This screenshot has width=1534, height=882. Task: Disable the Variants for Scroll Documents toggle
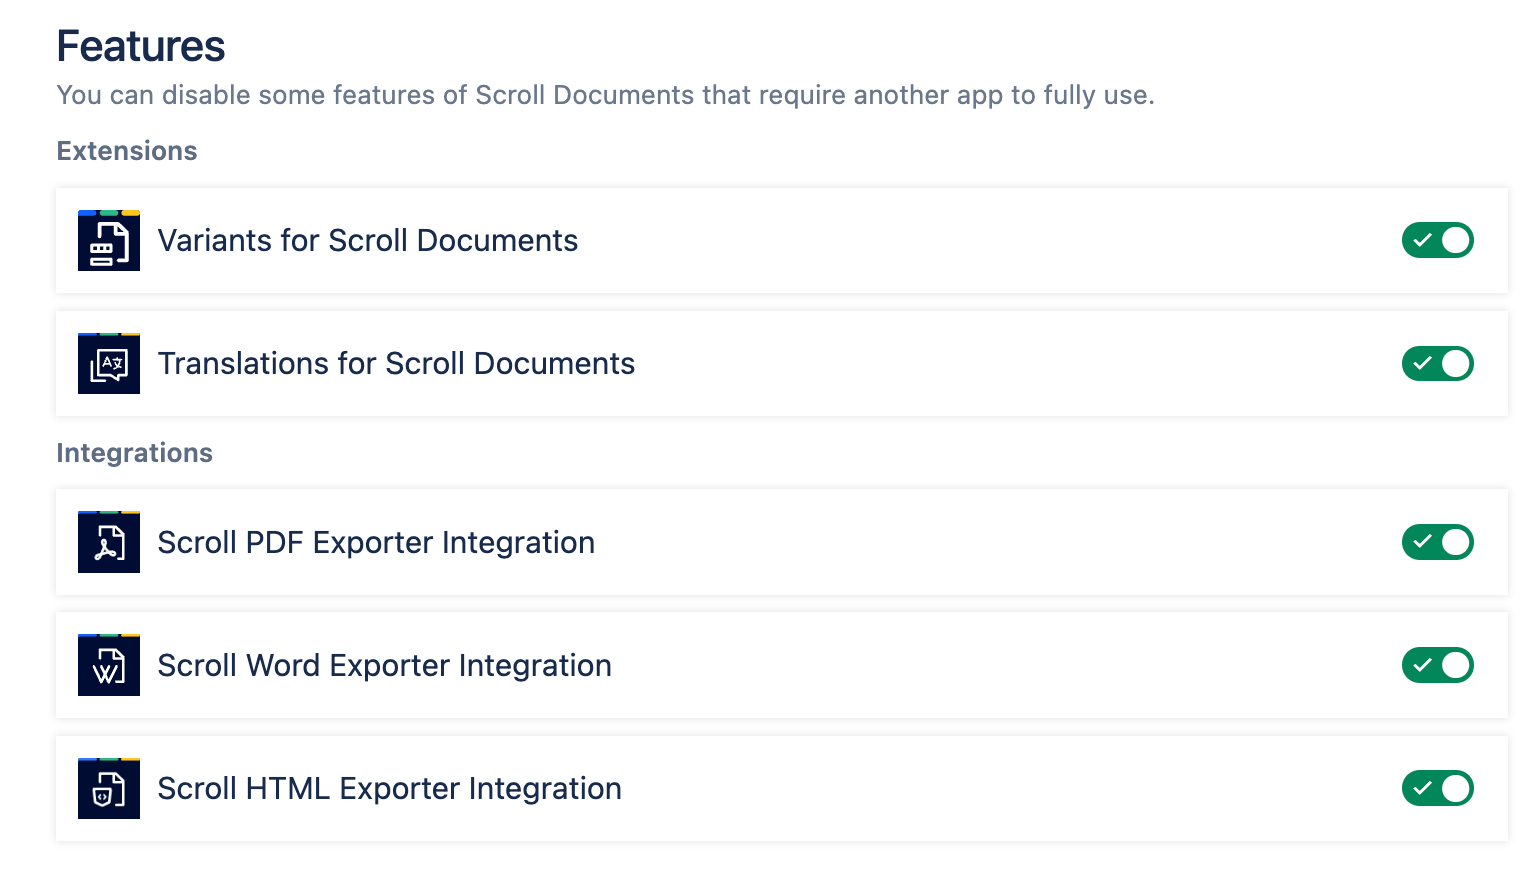coord(1438,240)
